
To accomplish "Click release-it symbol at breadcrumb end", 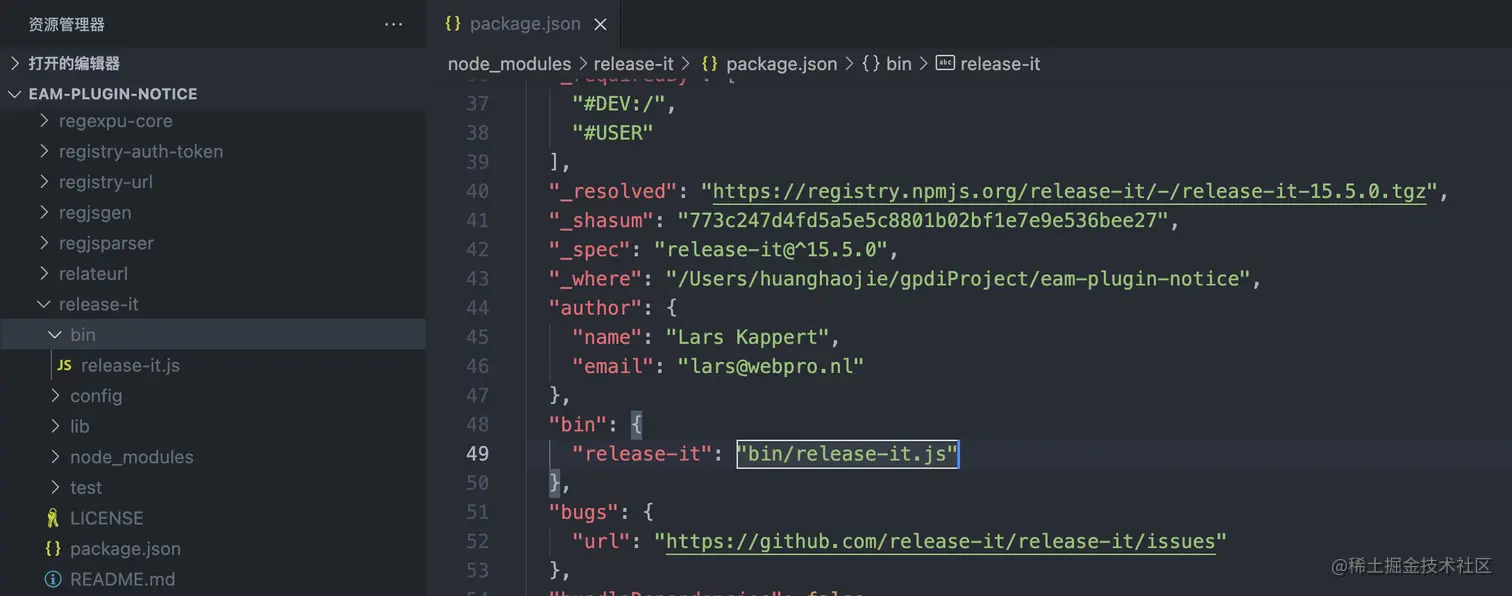I will click(1000, 63).
